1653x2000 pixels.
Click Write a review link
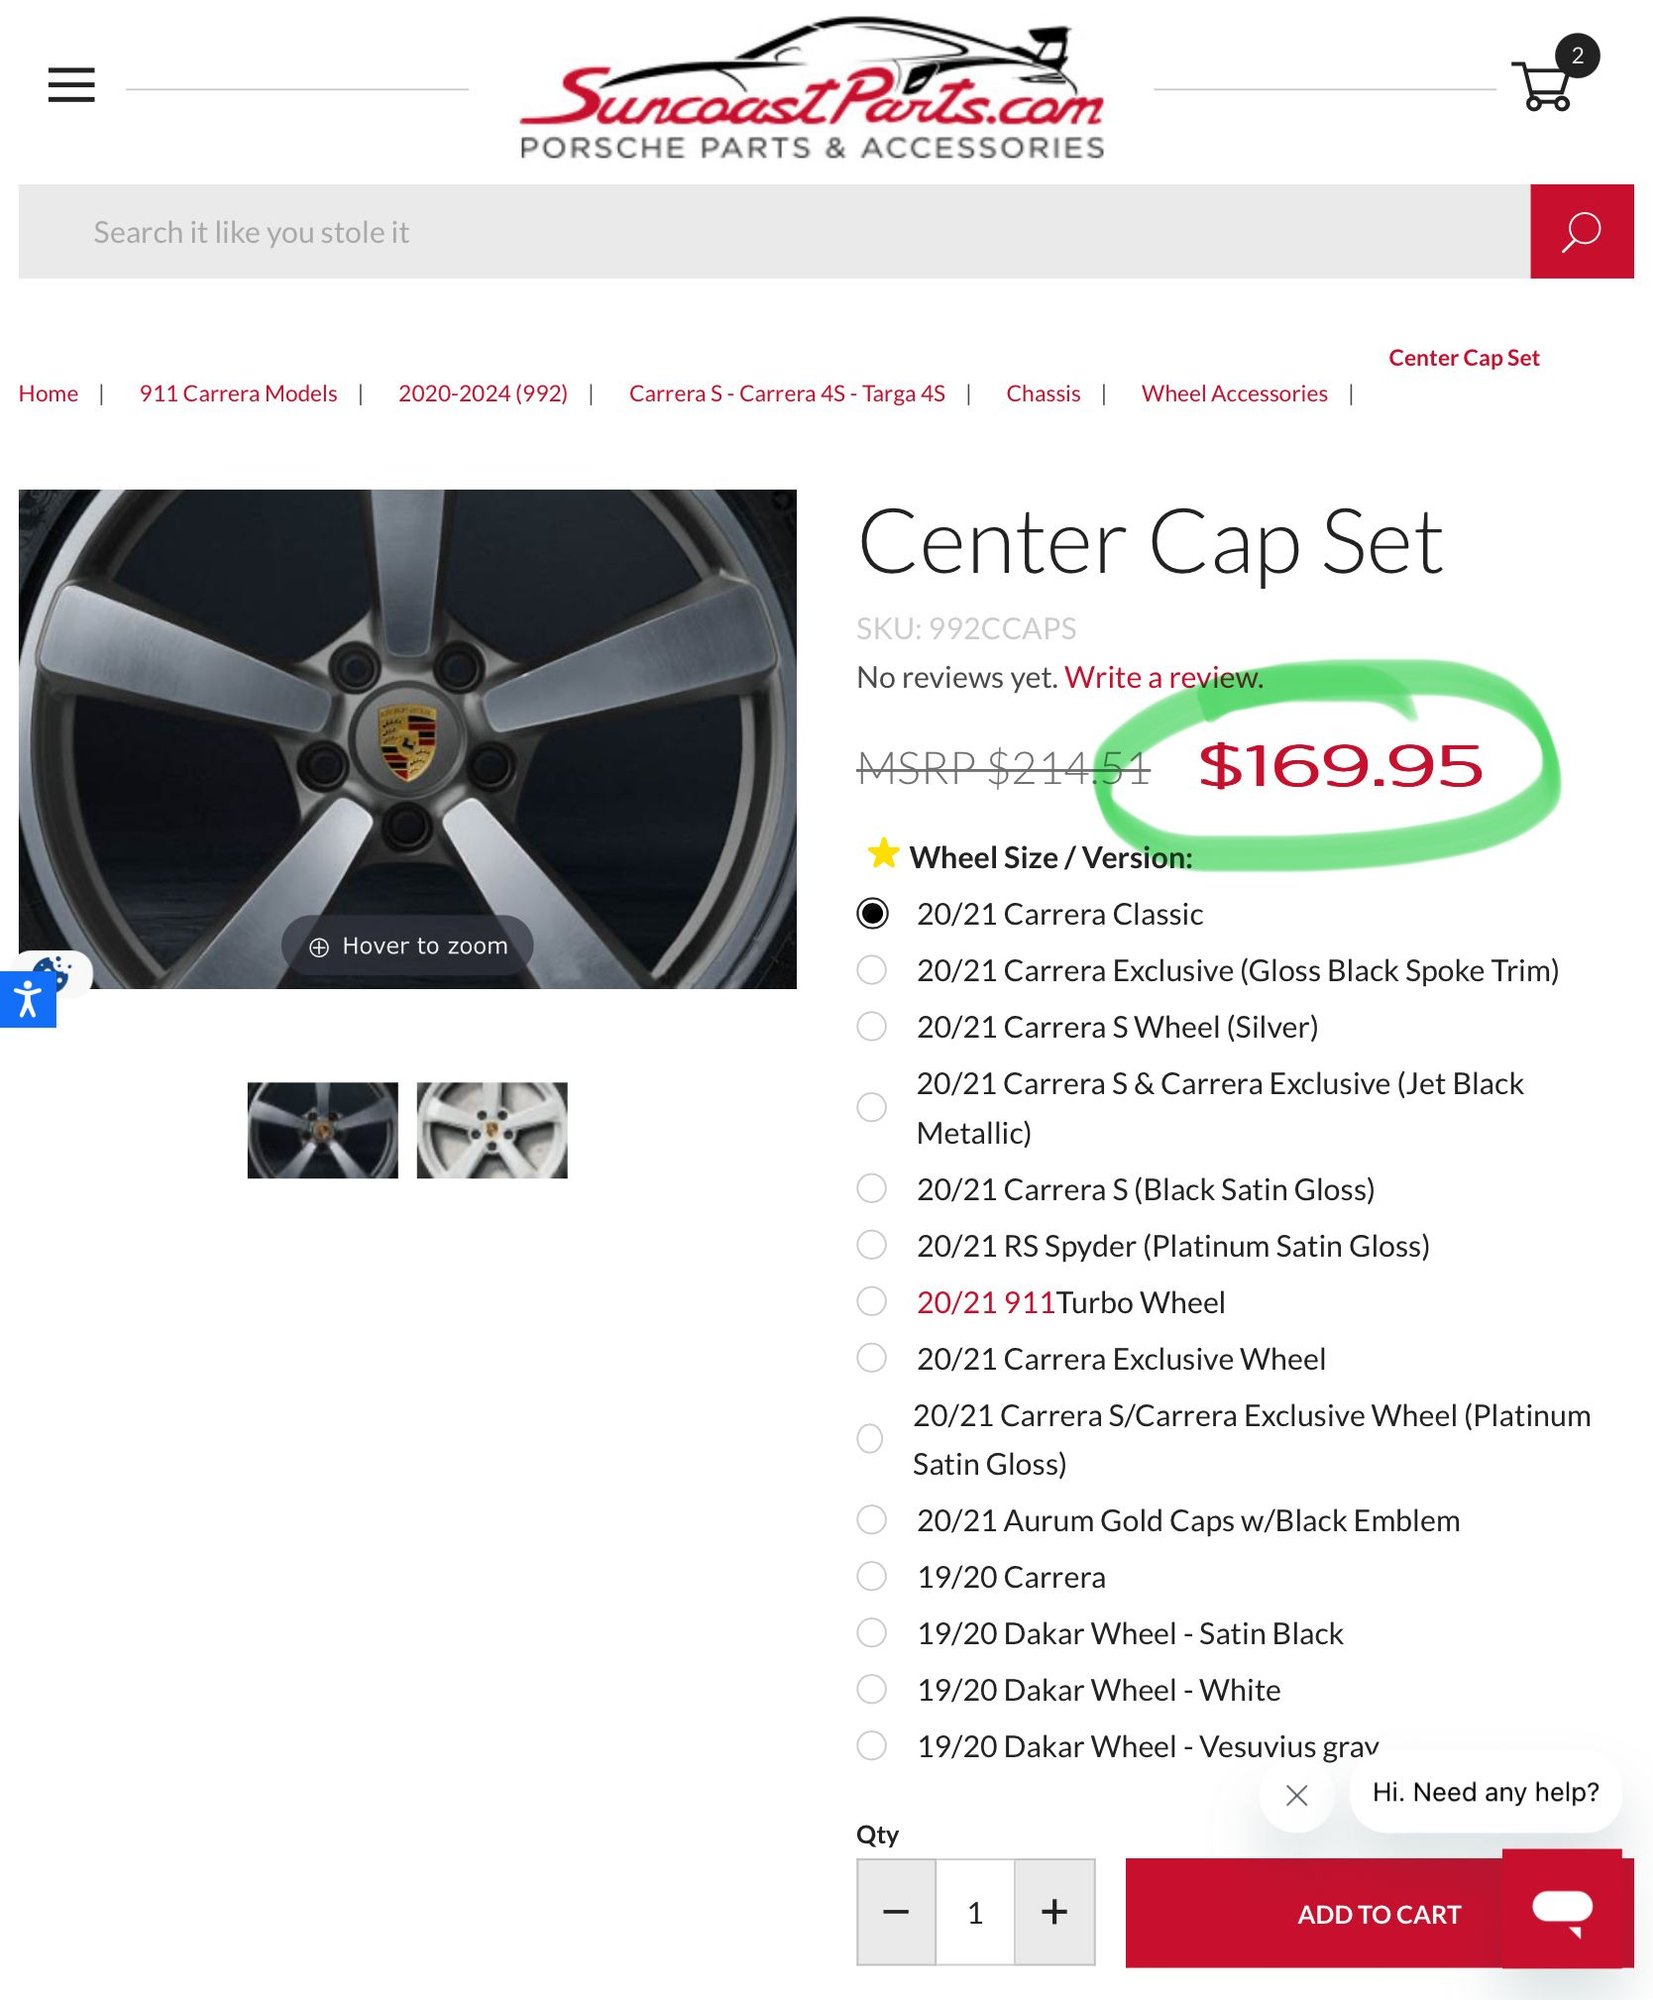(x=1162, y=677)
